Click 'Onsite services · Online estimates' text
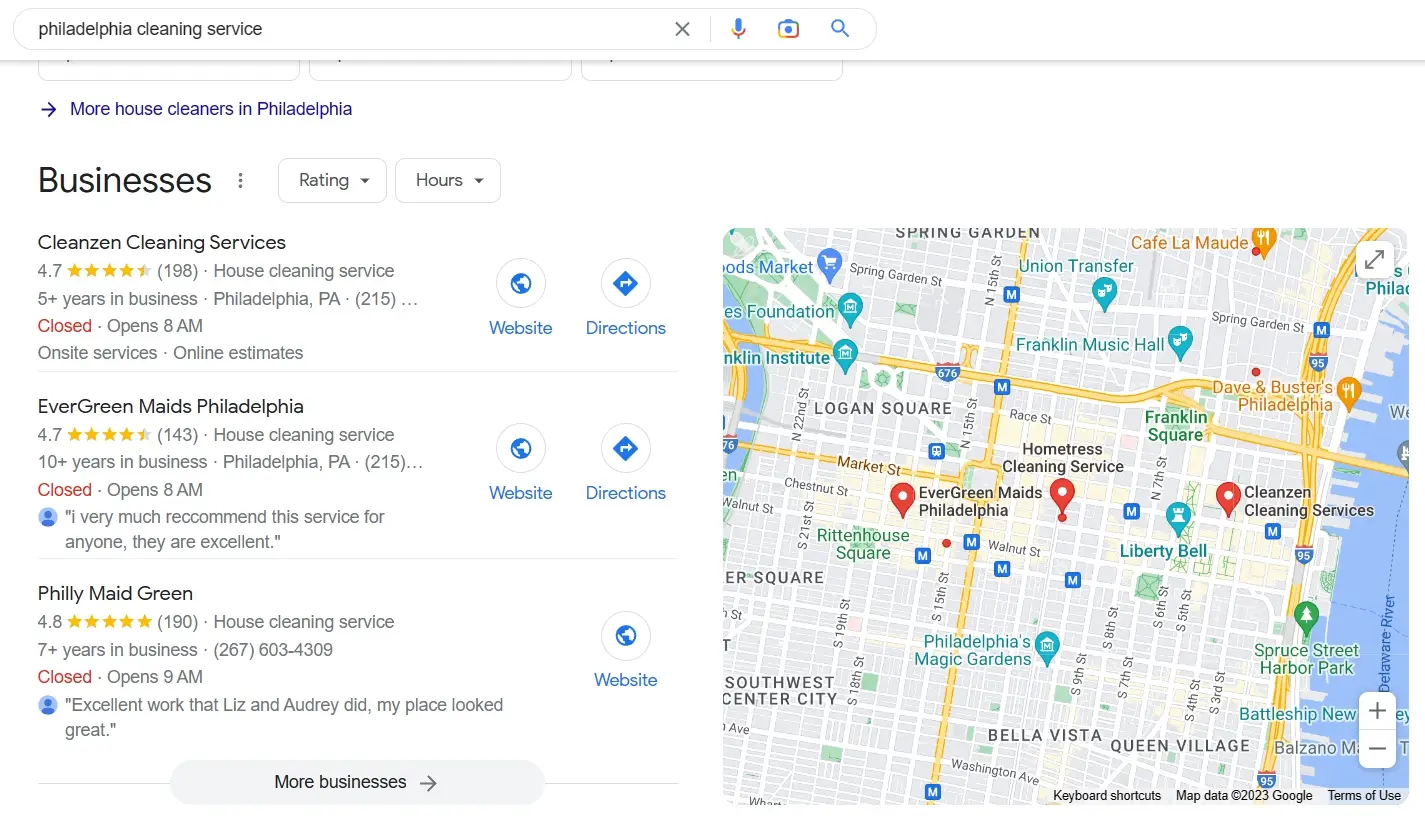Viewport: 1425px width, 831px height. pyautogui.click(x=171, y=353)
